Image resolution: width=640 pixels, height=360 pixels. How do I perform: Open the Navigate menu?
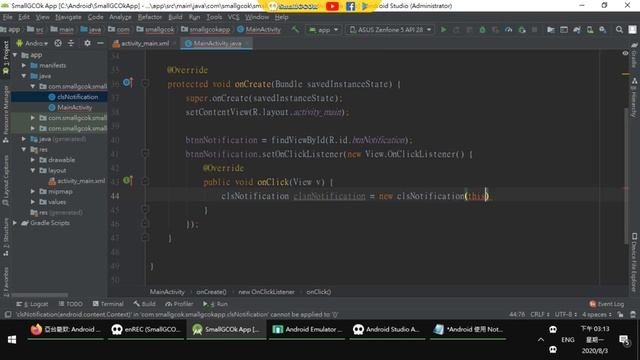(68, 17)
